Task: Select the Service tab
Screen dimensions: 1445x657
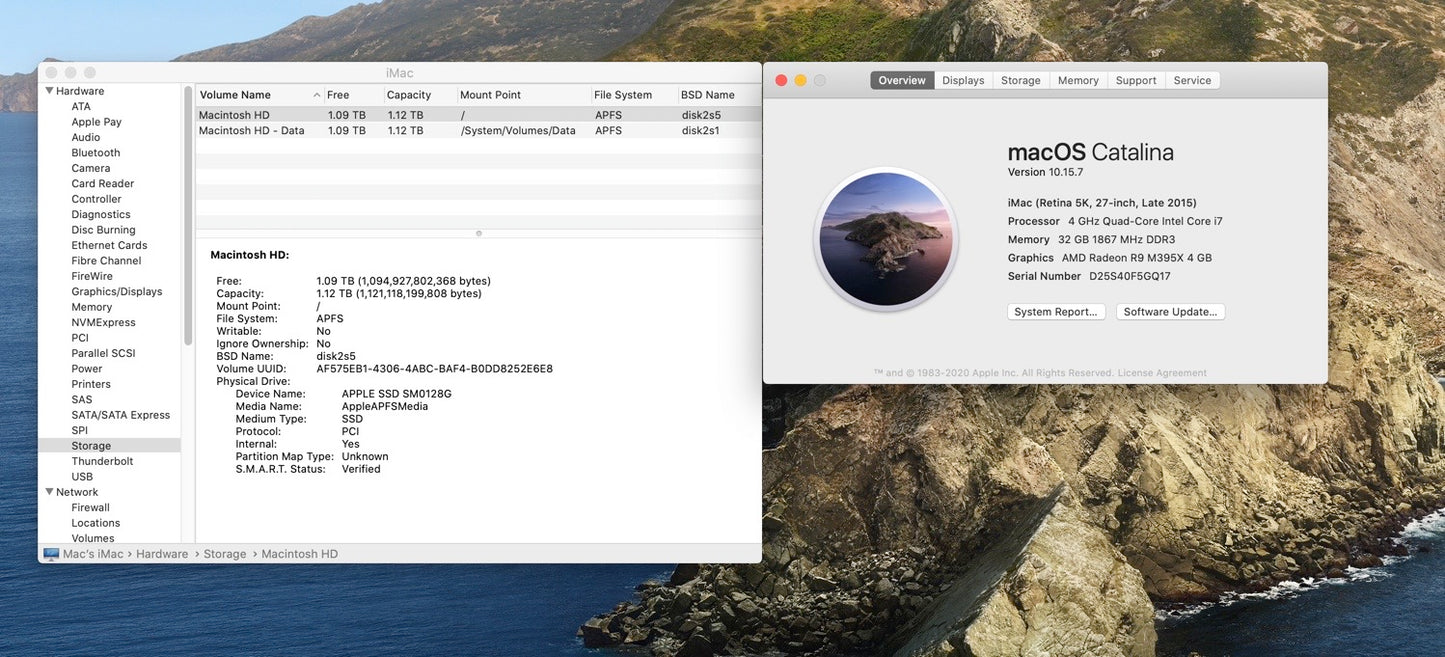Action: click(1192, 79)
